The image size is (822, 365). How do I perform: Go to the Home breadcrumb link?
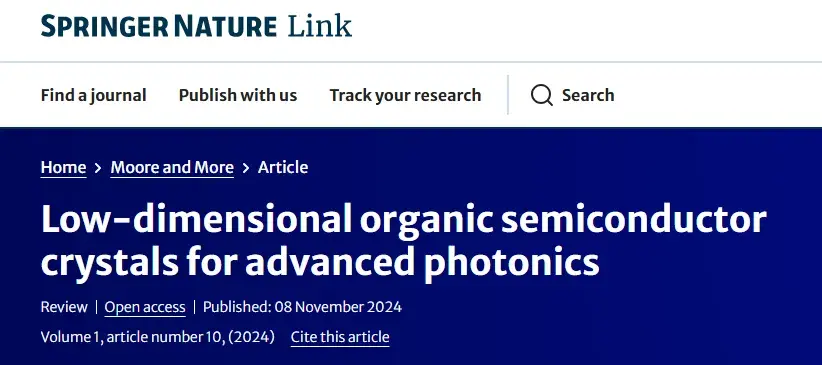63,168
